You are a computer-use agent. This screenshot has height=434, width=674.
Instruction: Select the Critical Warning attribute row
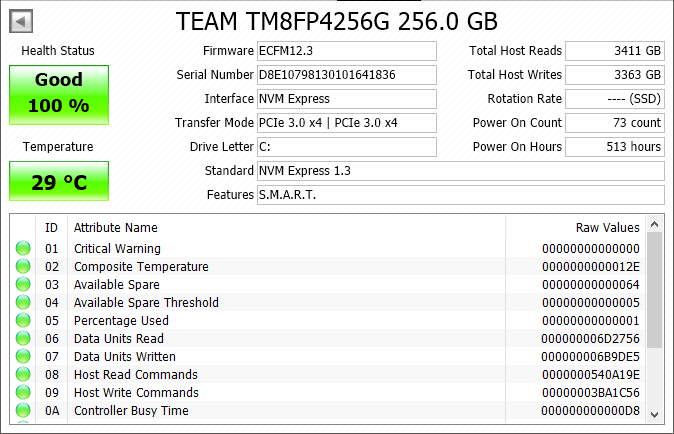328,248
